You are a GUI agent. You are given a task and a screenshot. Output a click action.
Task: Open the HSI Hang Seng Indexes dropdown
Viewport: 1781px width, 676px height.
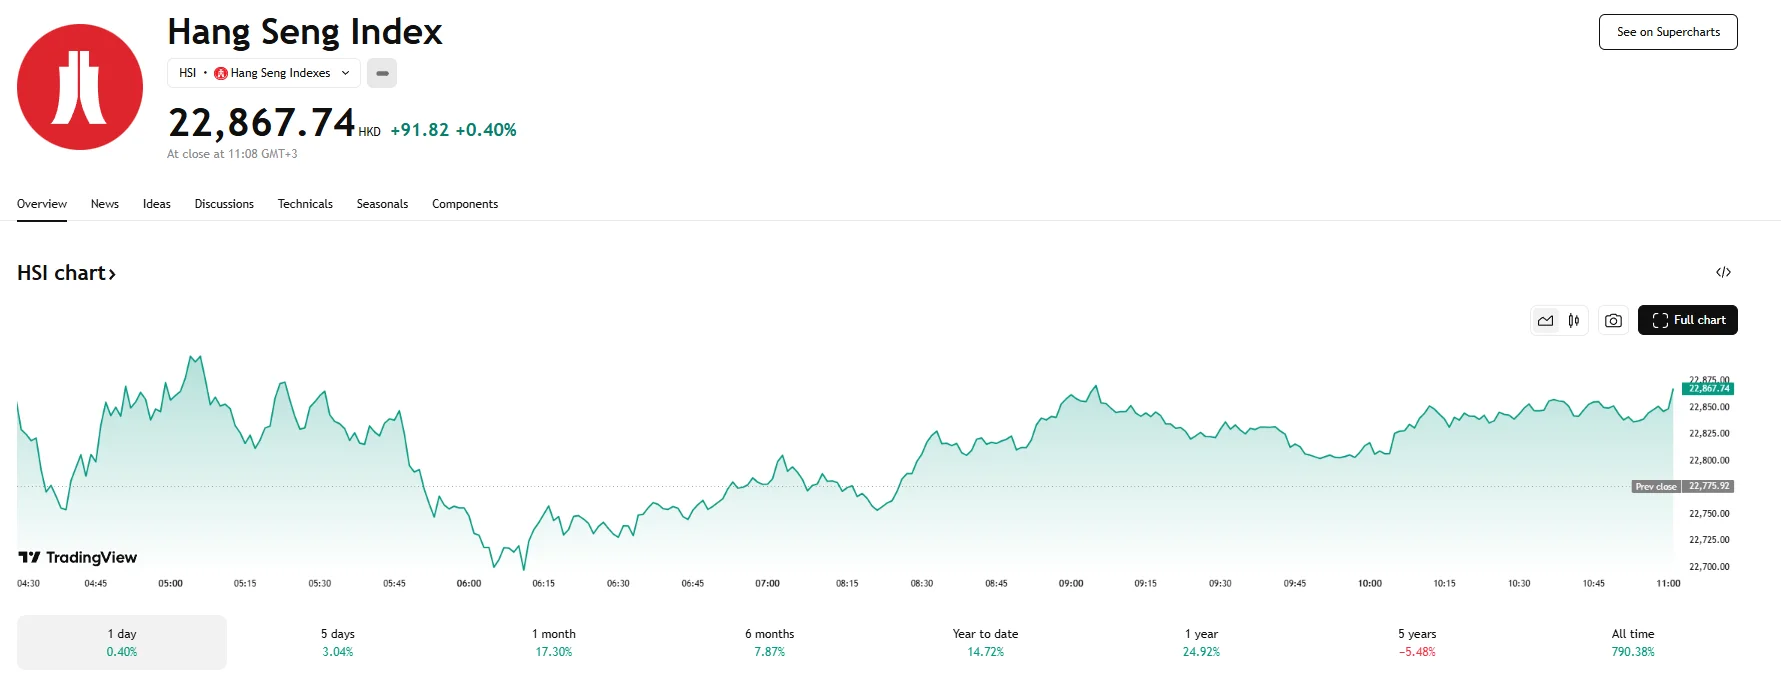pyautogui.click(x=264, y=73)
